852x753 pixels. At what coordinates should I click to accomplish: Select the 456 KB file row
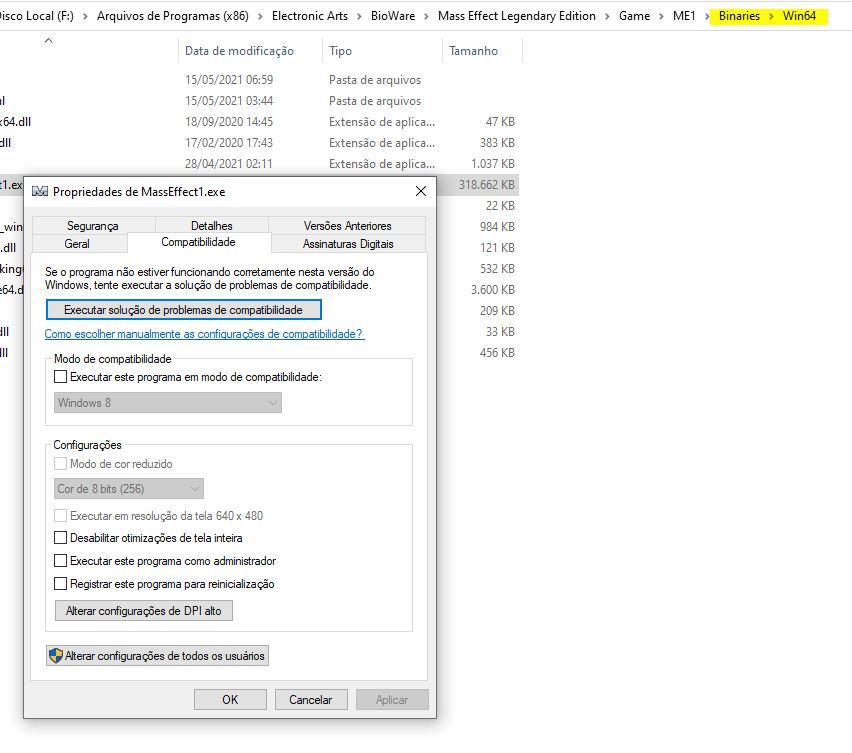tap(478, 353)
